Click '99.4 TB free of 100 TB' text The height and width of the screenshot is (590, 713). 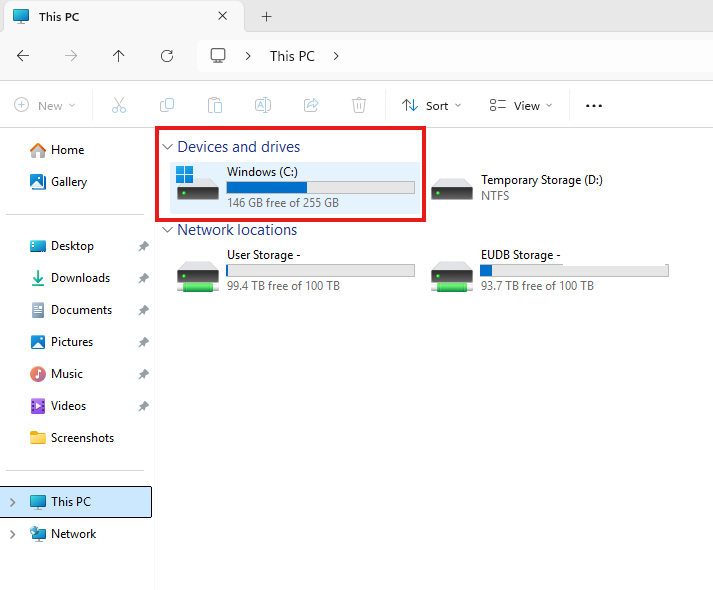coord(283,286)
